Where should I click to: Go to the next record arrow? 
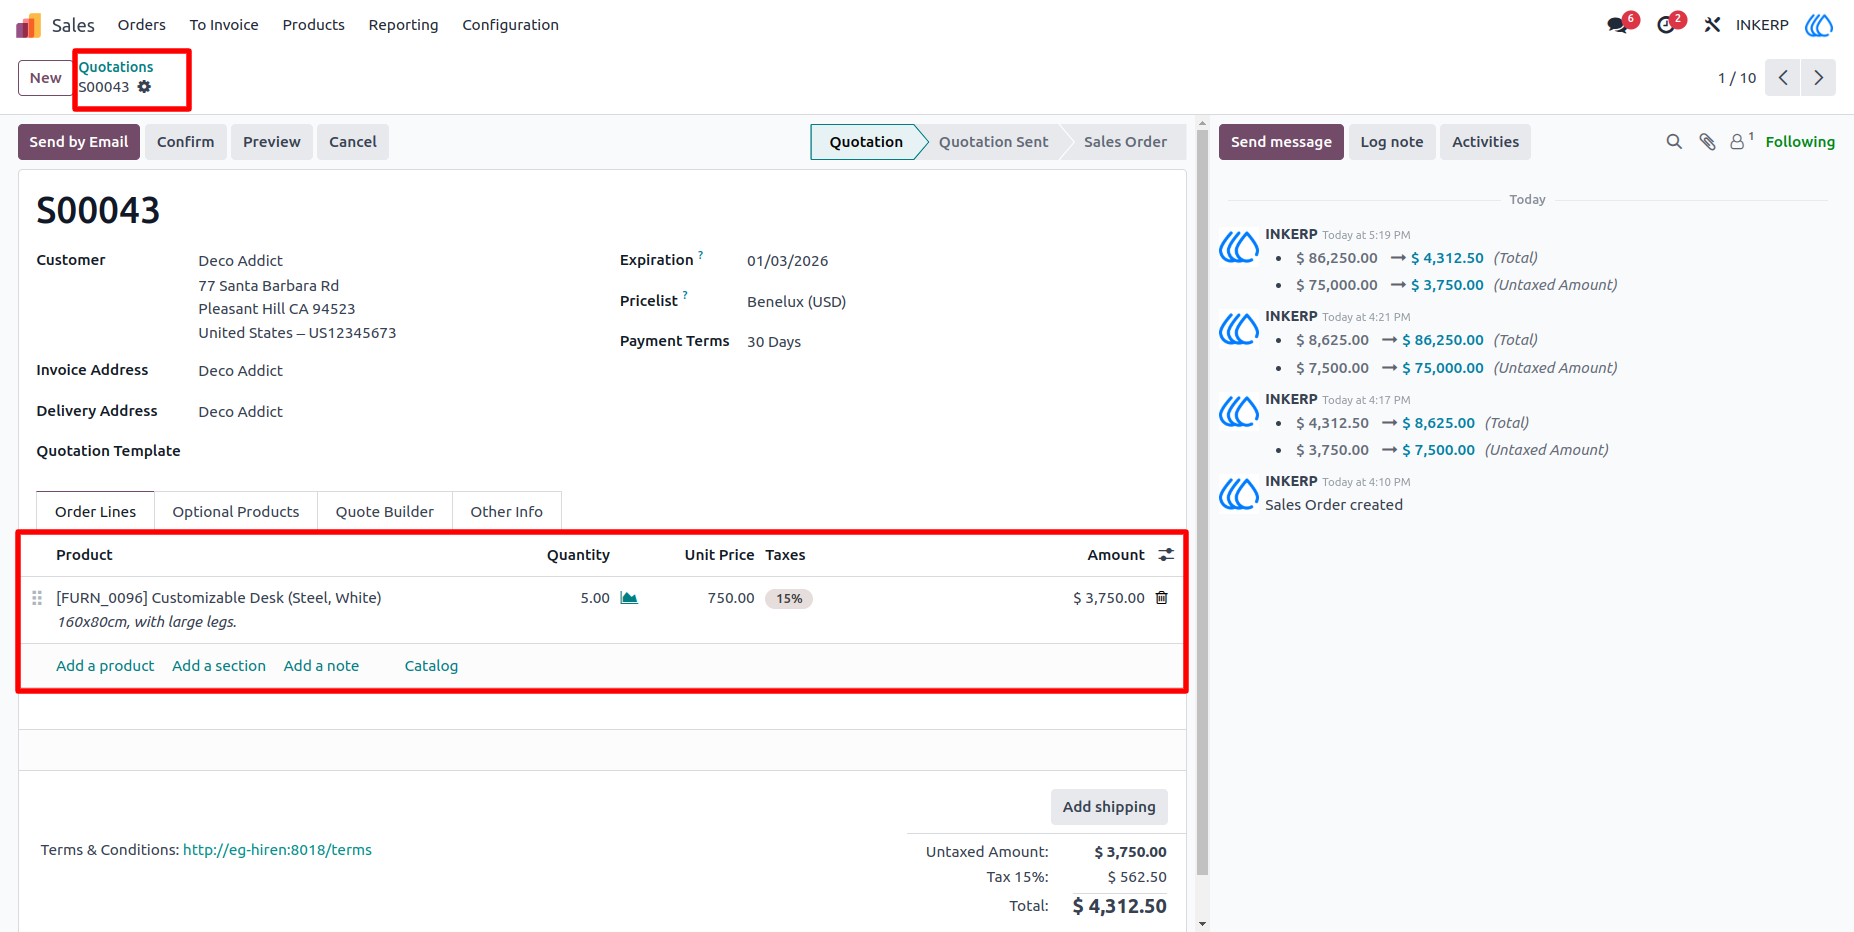[x=1819, y=78]
